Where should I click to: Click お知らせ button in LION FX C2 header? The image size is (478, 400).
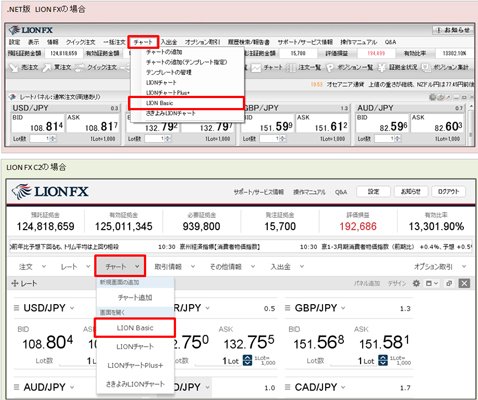pos(411,192)
